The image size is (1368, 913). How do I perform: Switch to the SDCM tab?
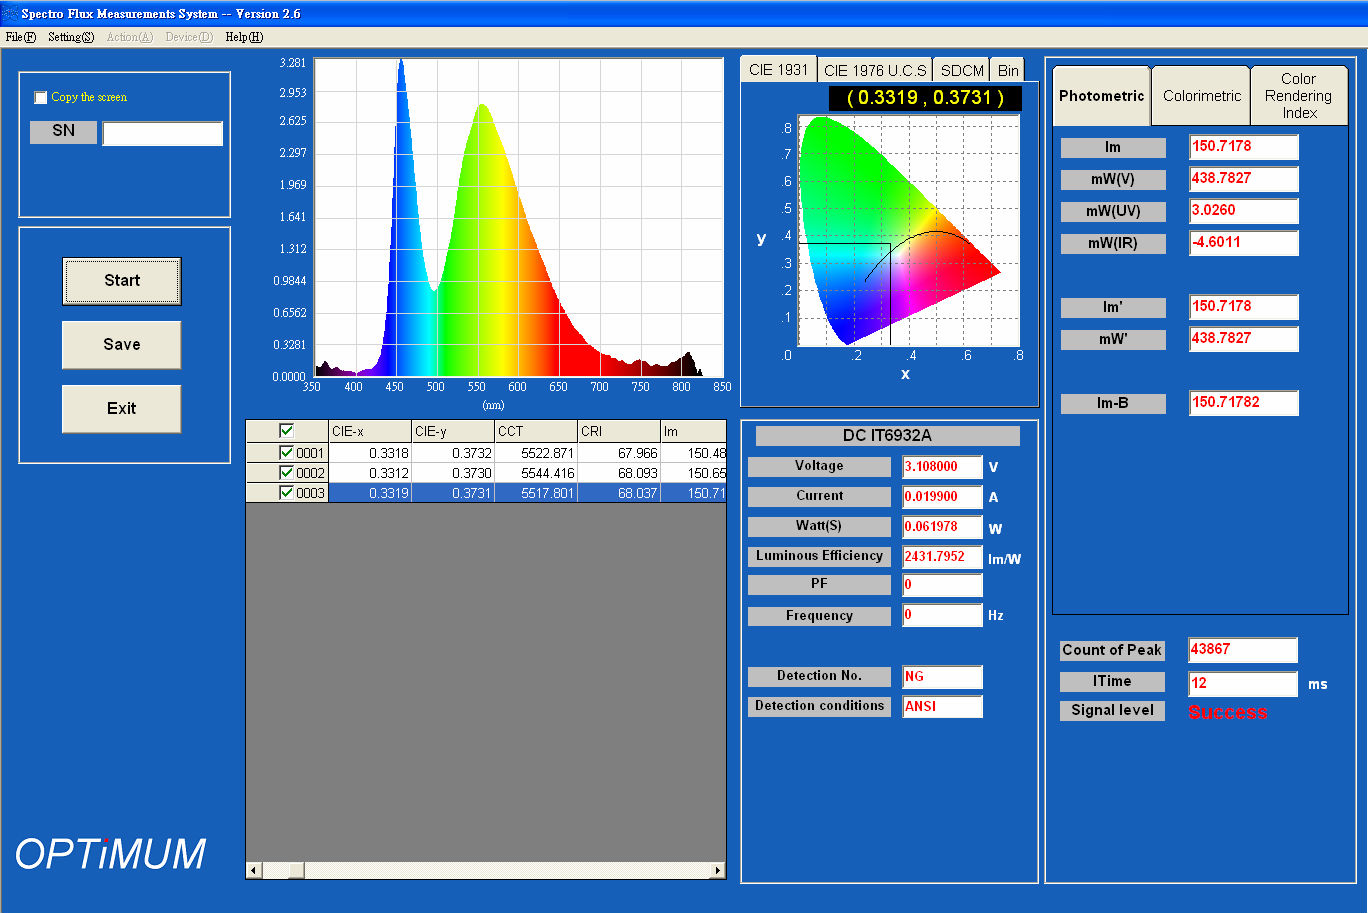pos(962,70)
